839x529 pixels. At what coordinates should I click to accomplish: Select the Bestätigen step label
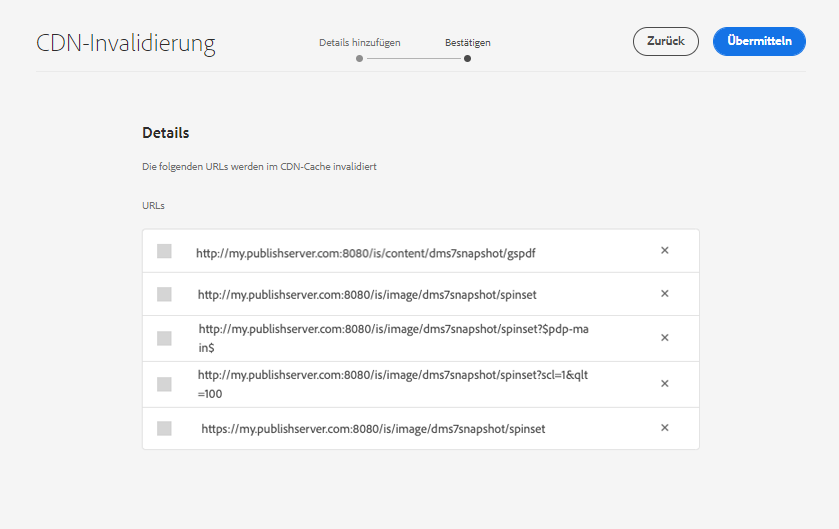click(x=468, y=43)
